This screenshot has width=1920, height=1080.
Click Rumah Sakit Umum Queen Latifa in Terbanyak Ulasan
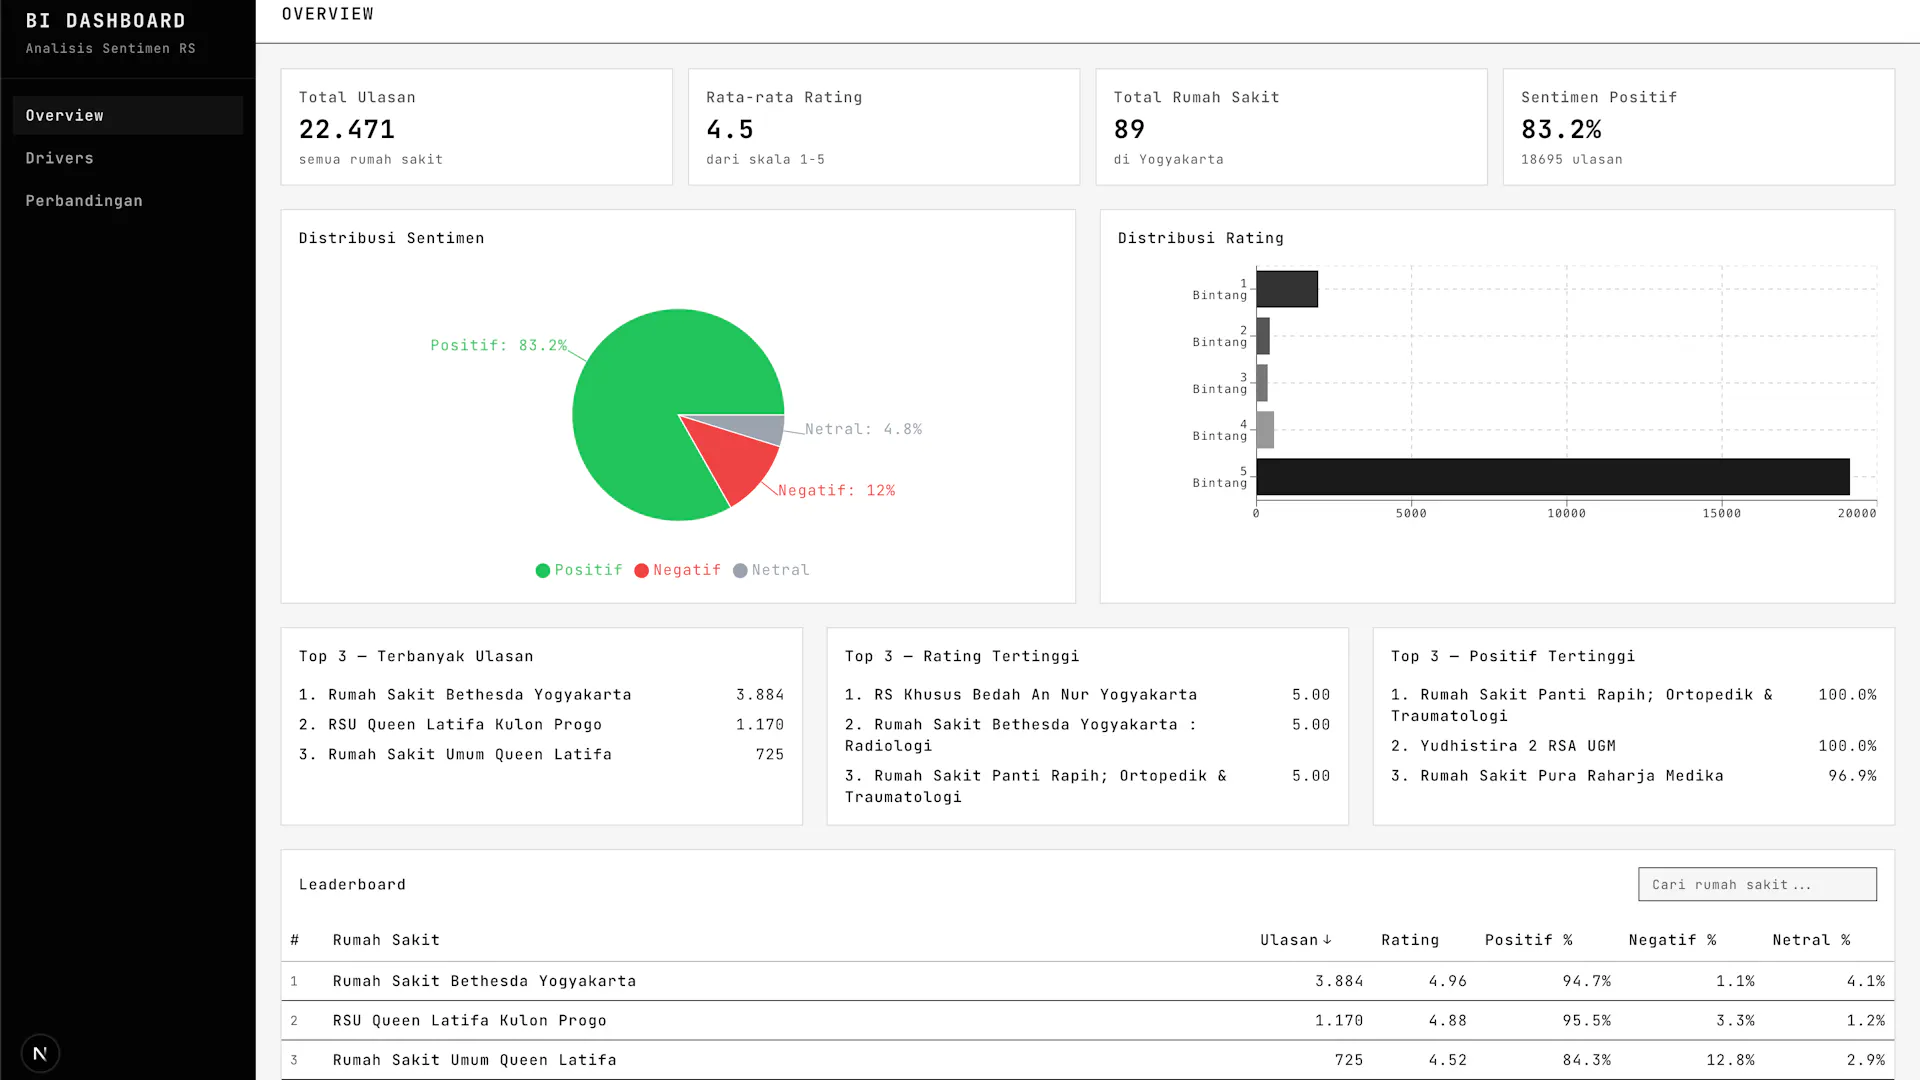pos(470,754)
